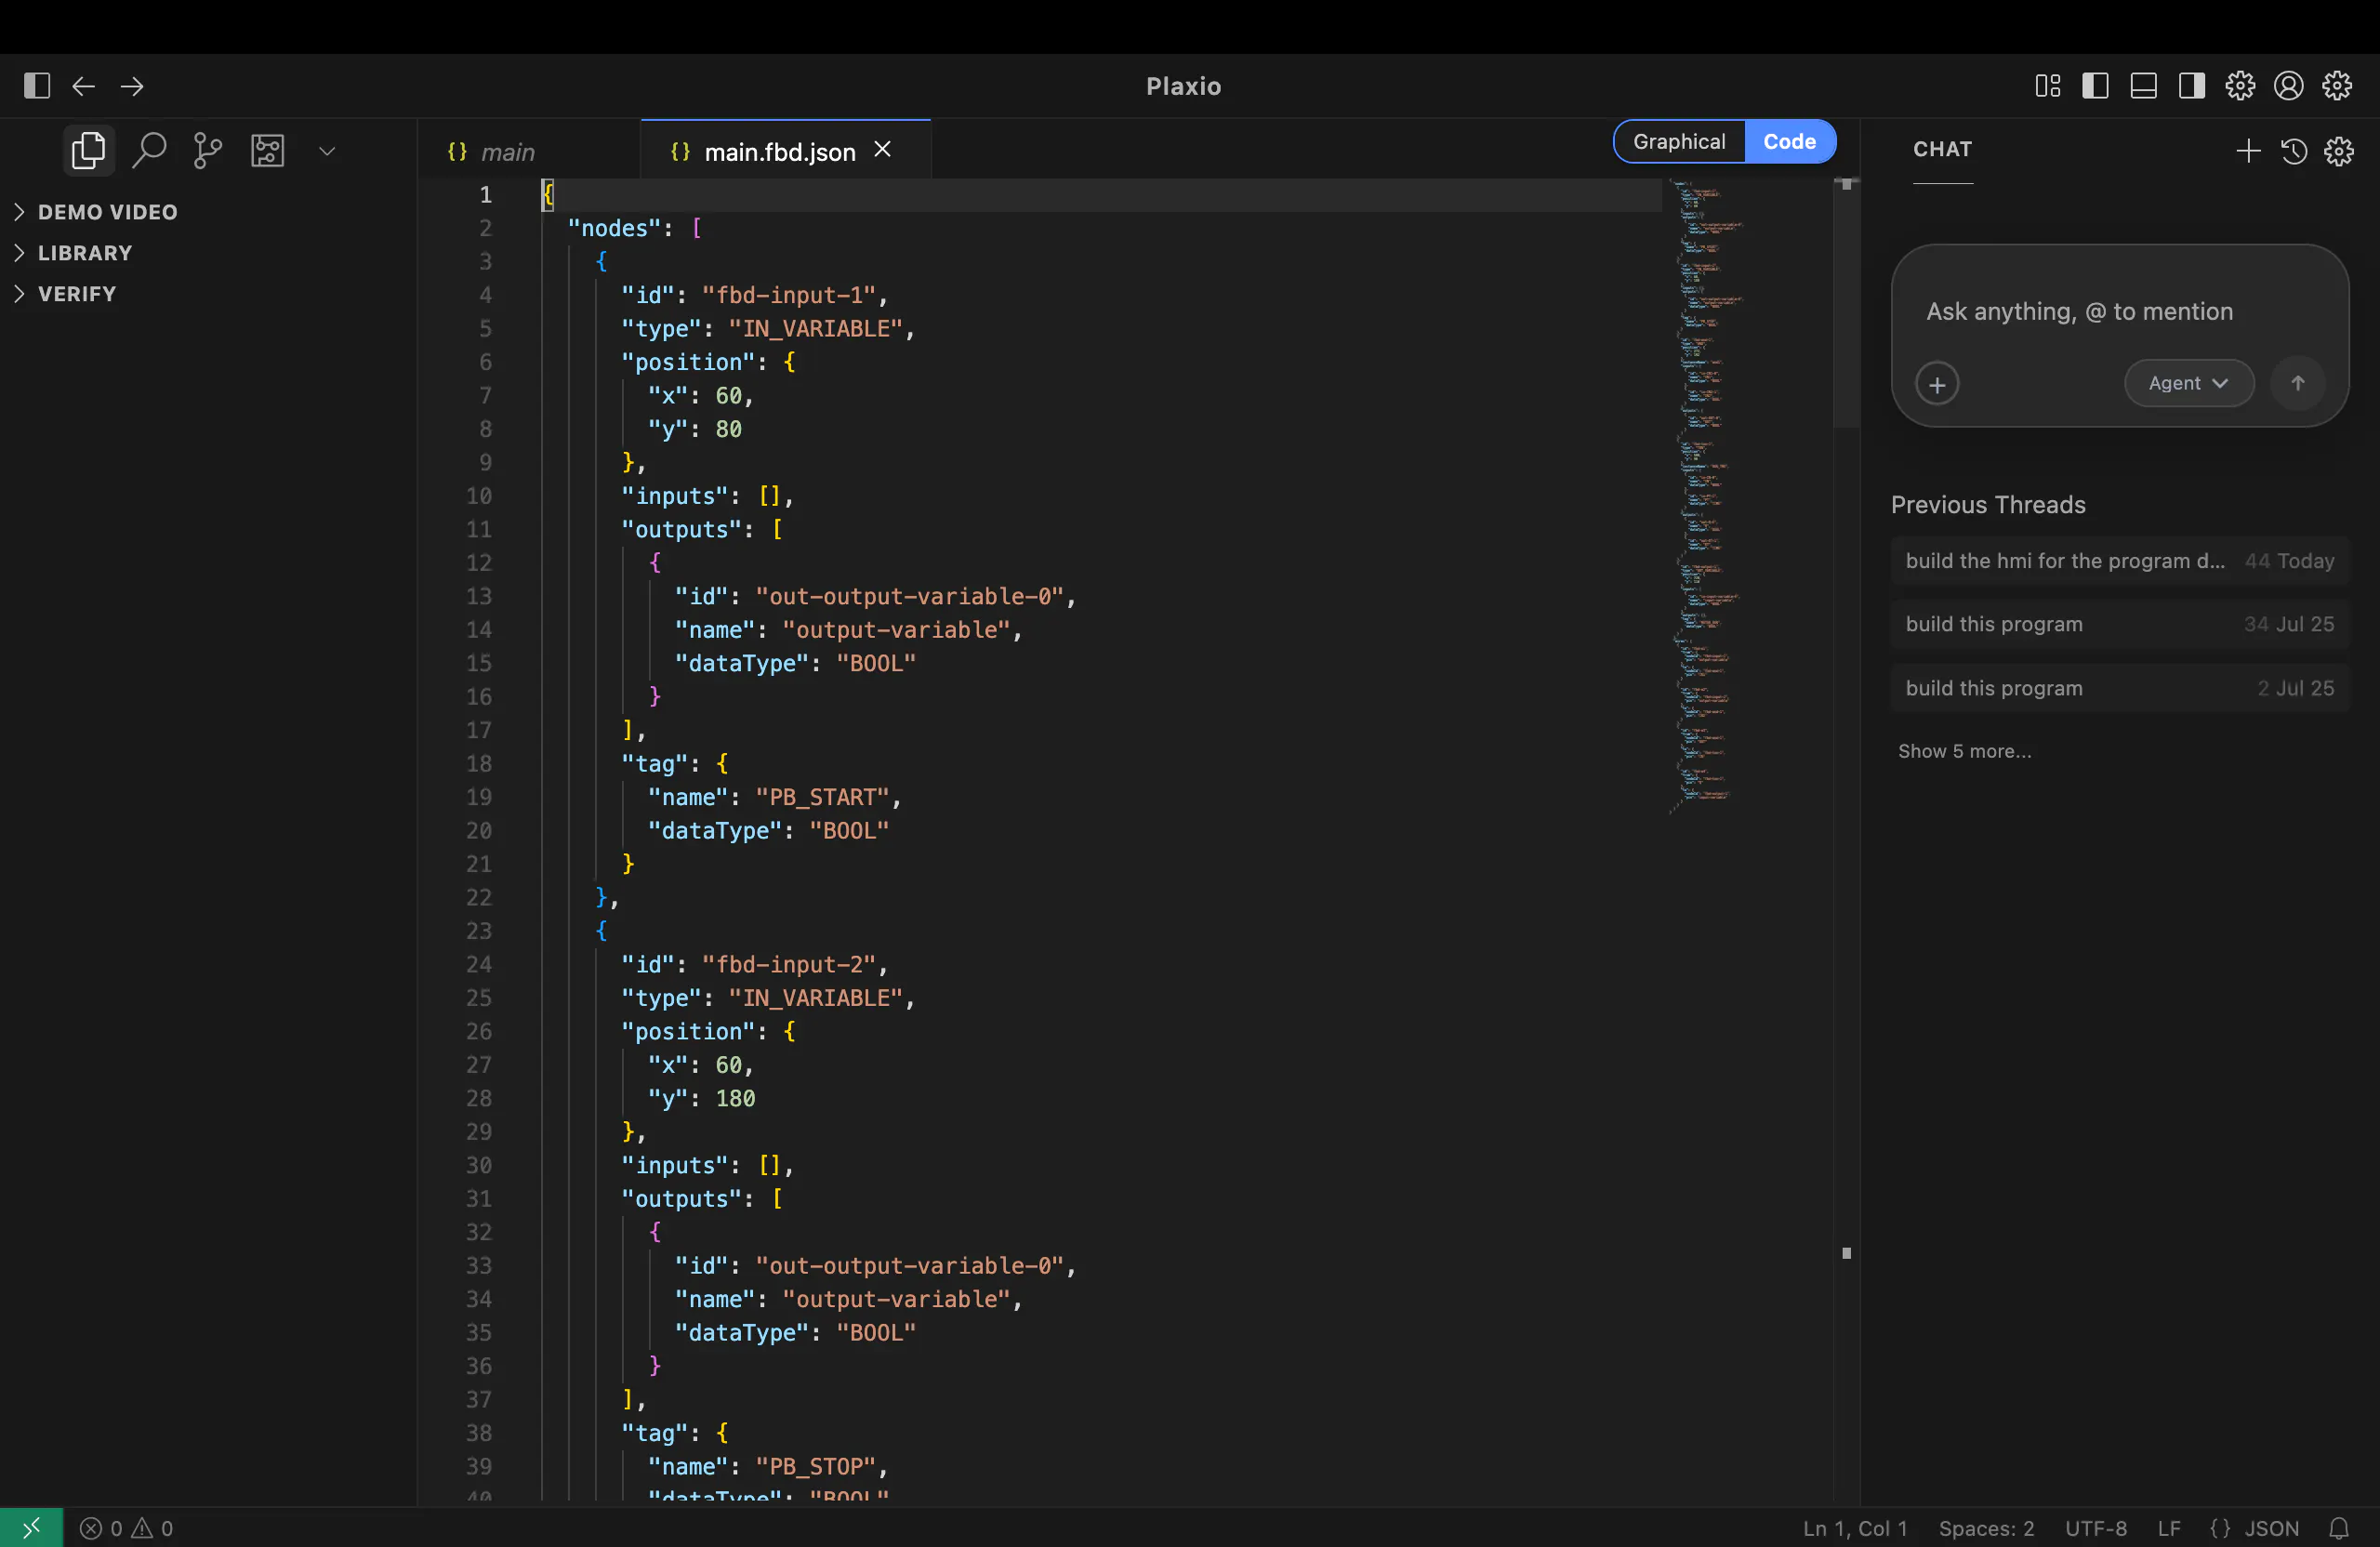Change encoding UTF-8 in status bar

(x=2096, y=1528)
